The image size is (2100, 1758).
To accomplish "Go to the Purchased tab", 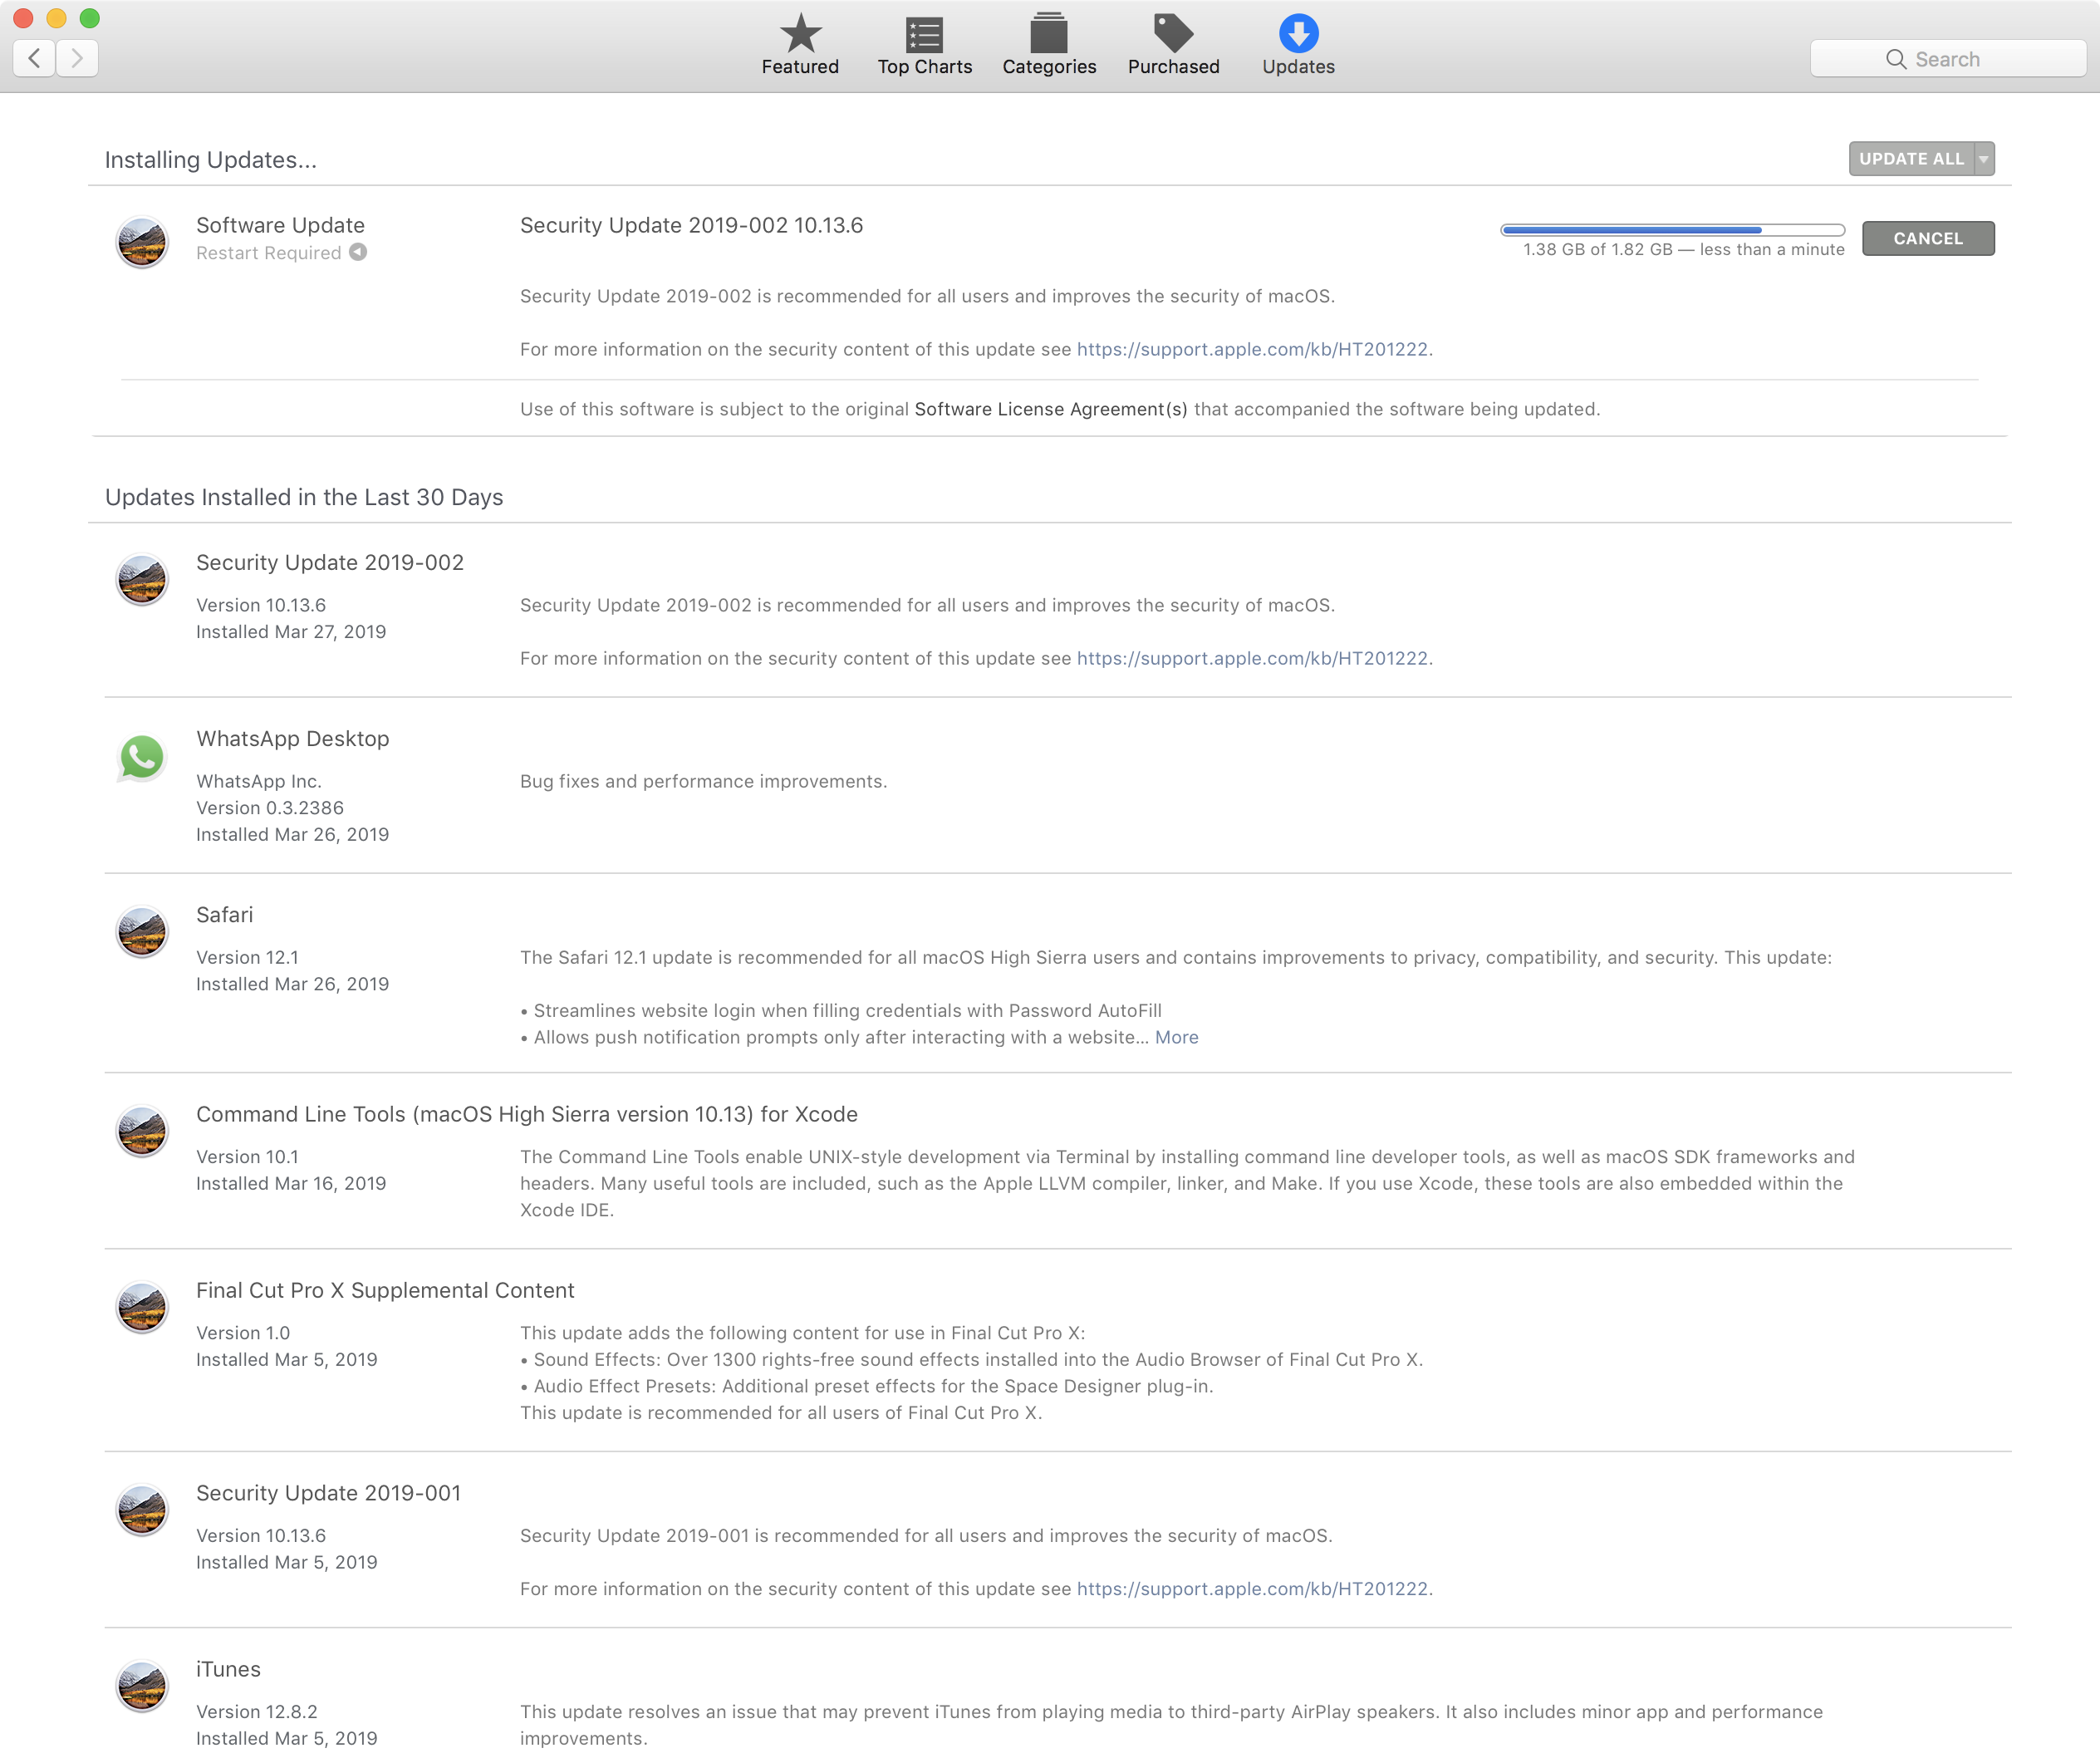I will pyautogui.click(x=1173, y=45).
